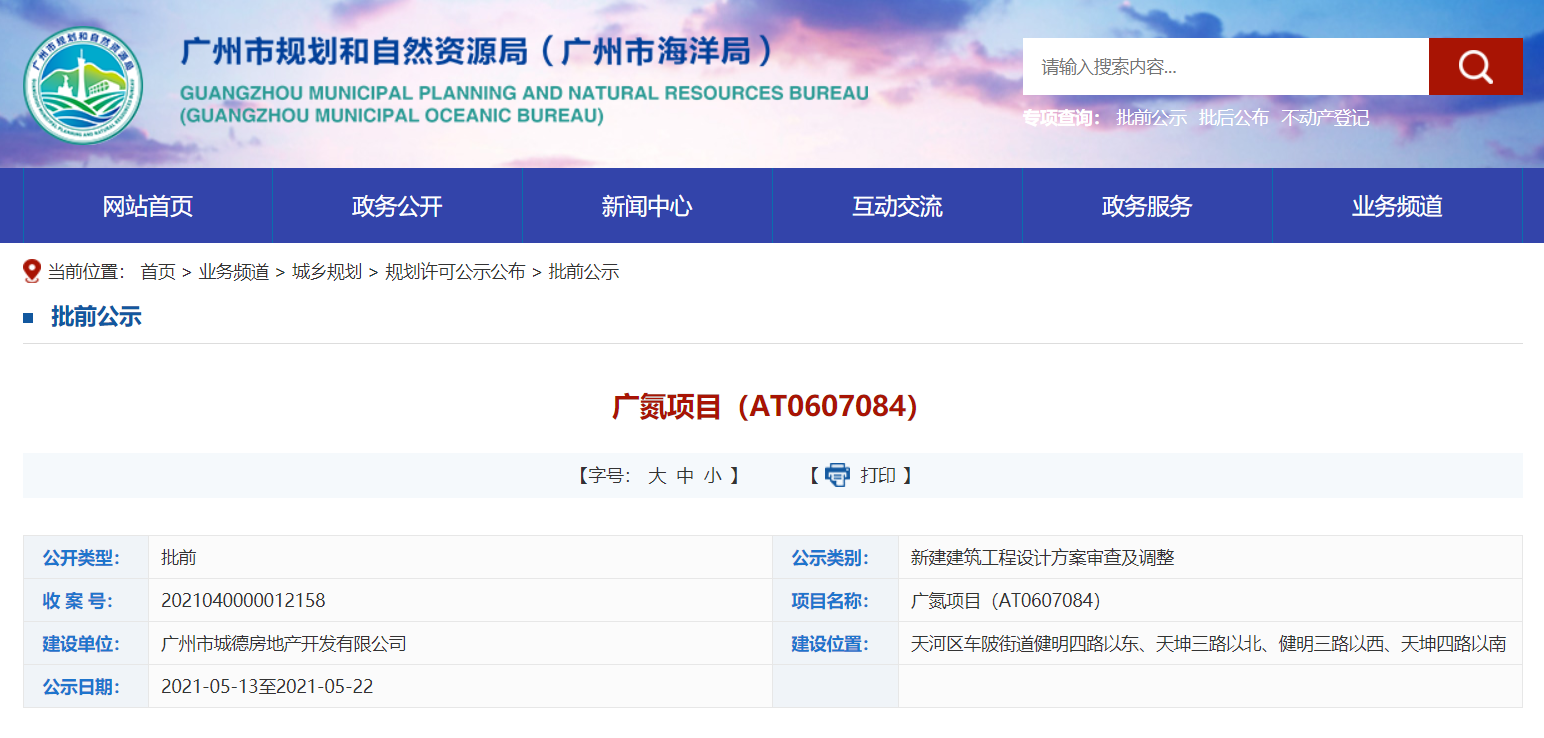Click the English bureau name text

524,104
